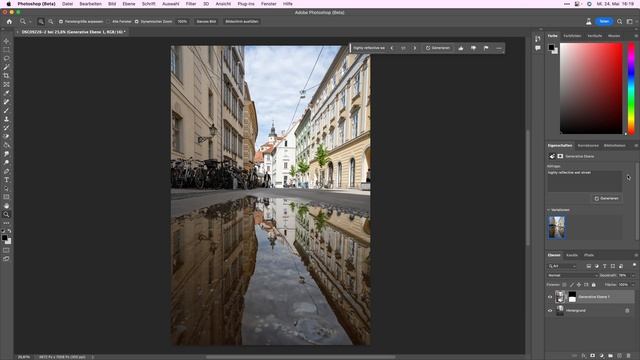Open the Eigenschaften panel menu
Image resolution: width=640 pixels, height=360 pixels.
coord(636,146)
